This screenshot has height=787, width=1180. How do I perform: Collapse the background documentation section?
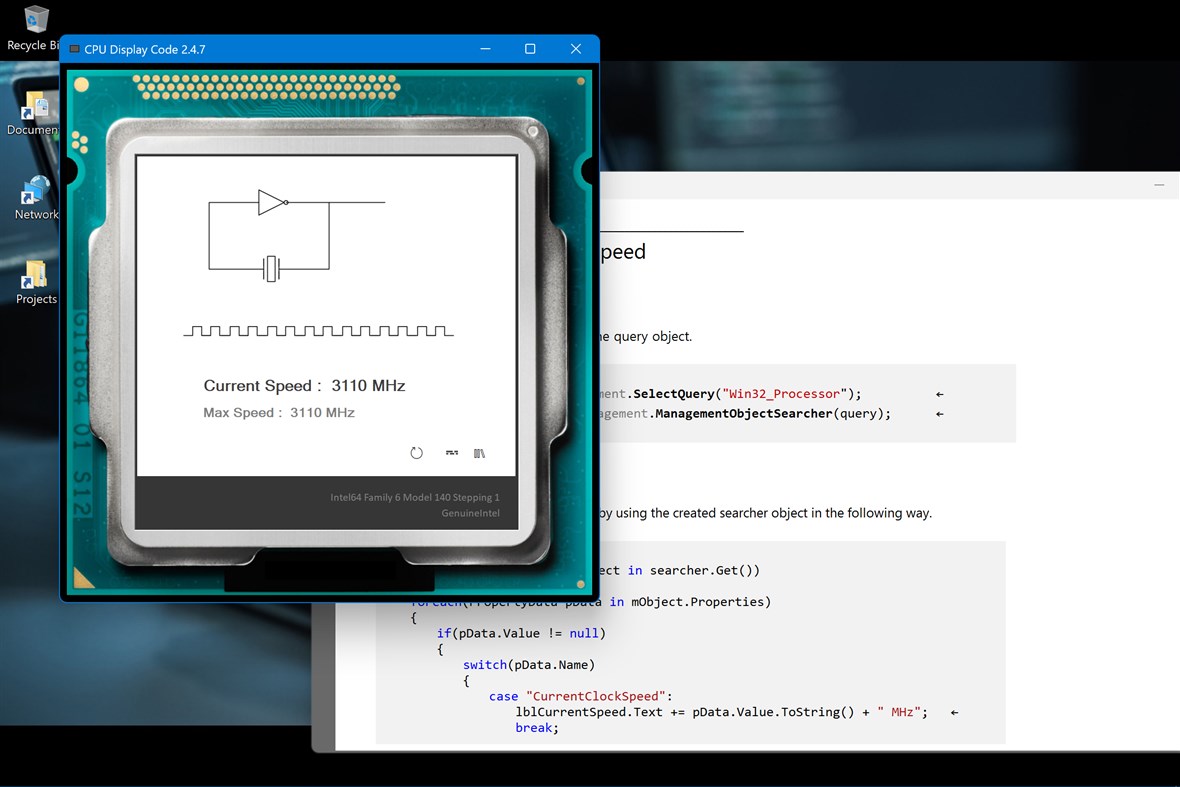click(1158, 184)
